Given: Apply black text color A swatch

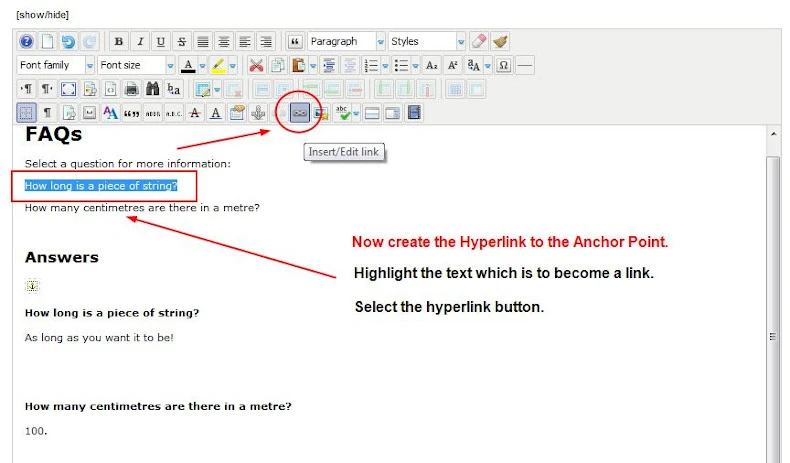Looking at the screenshot, I should click(188, 65).
